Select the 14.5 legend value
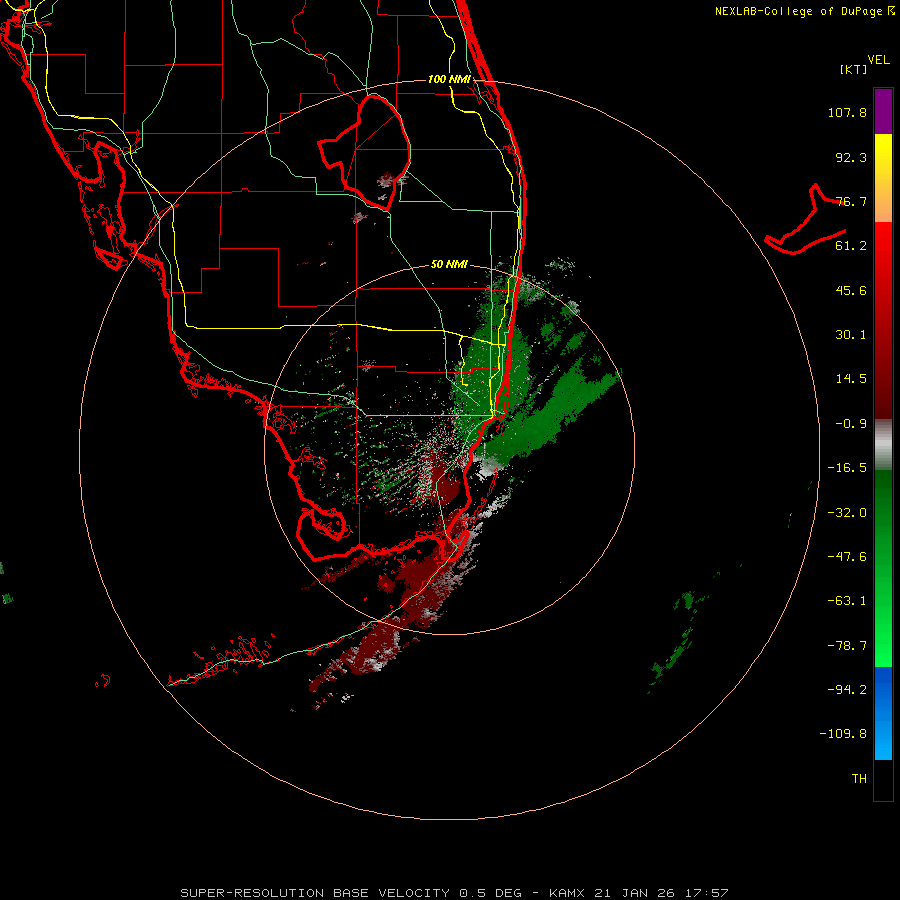The image size is (900, 900). tap(851, 379)
